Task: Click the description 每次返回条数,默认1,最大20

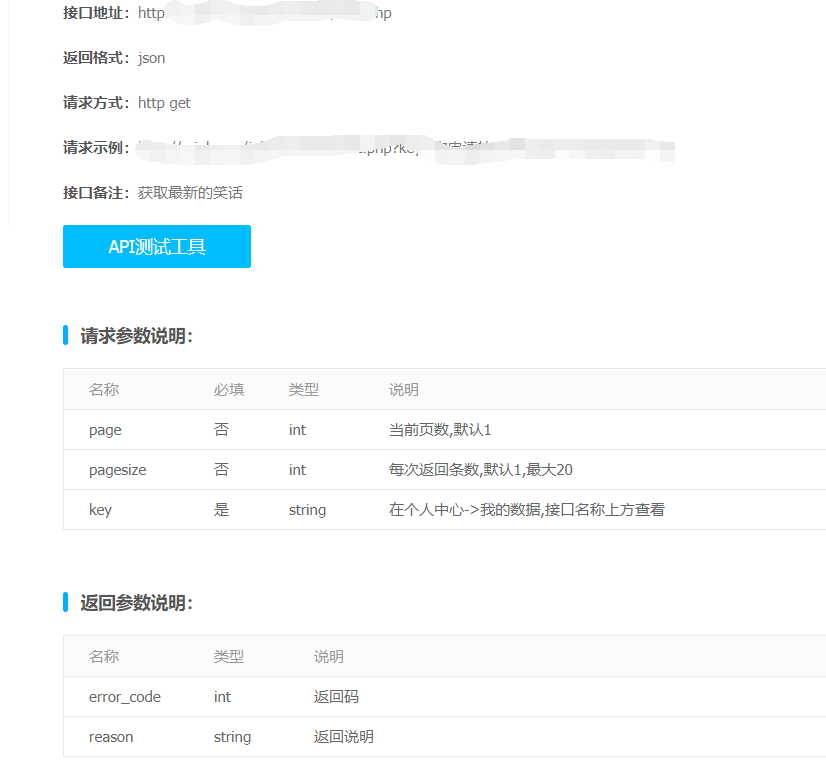Action: click(x=480, y=470)
